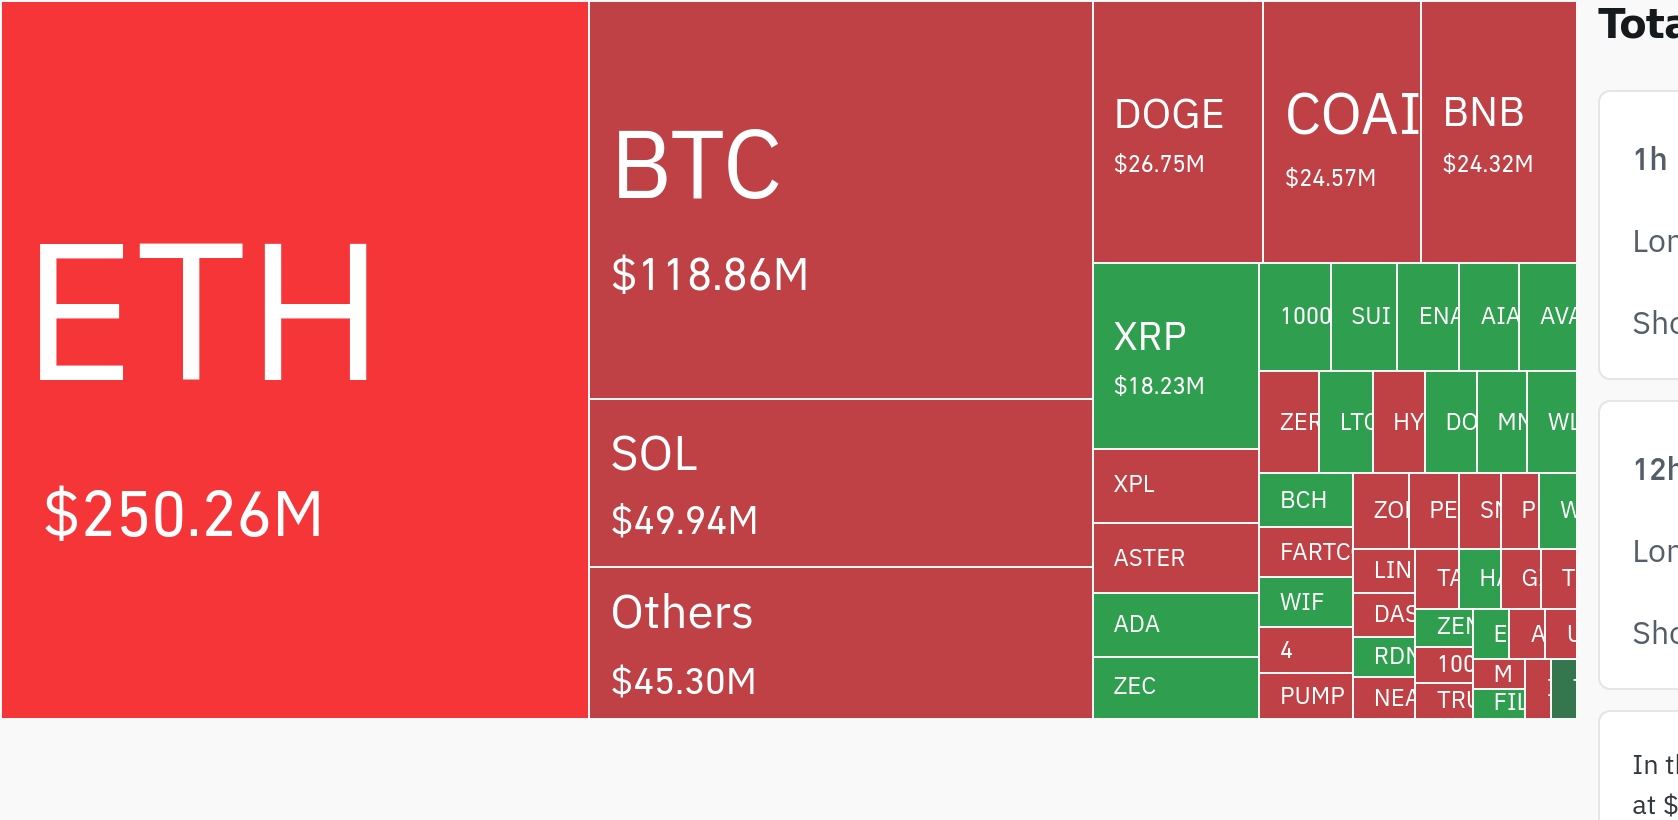The height and width of the screenshot is (820, 1678).
Task: Click the ETH $250.26M liquidation tile
Action: 295,360
